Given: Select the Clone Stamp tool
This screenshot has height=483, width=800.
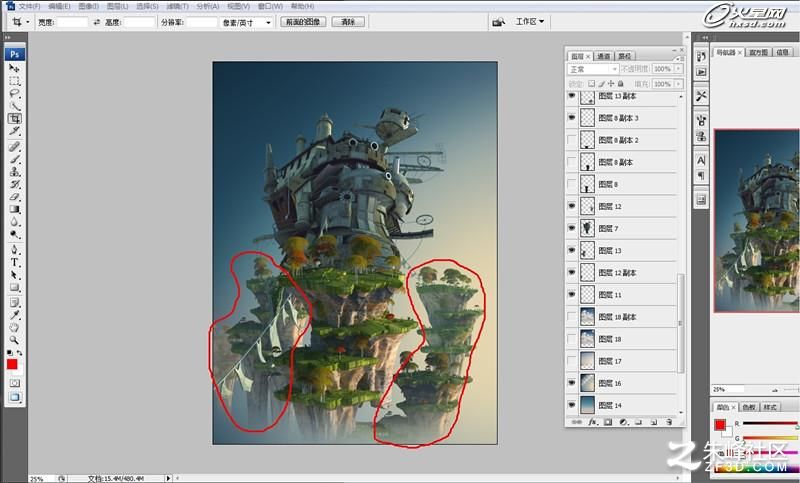Looking at the screenshot, I should (x=14, y=172).
